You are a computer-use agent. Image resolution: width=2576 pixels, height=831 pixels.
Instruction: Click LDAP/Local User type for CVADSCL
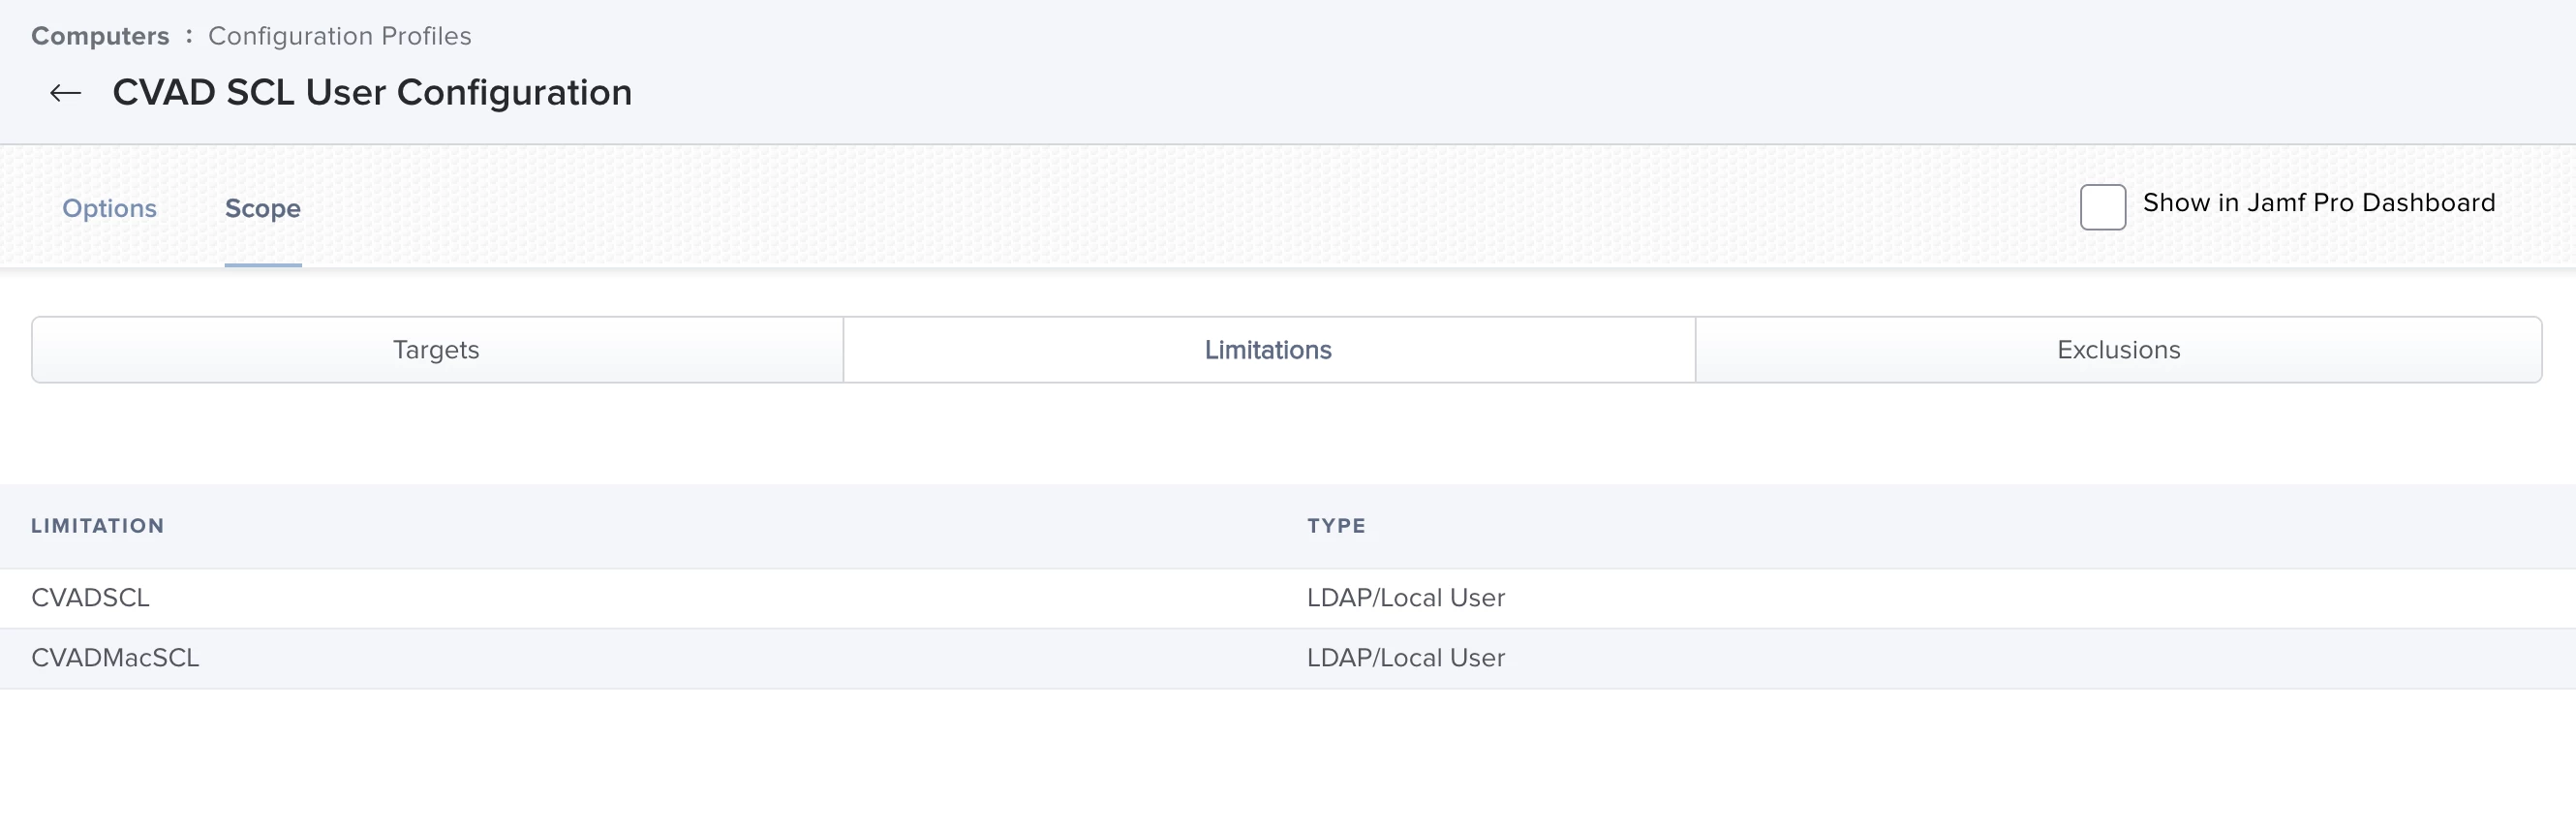[1406, 598]
